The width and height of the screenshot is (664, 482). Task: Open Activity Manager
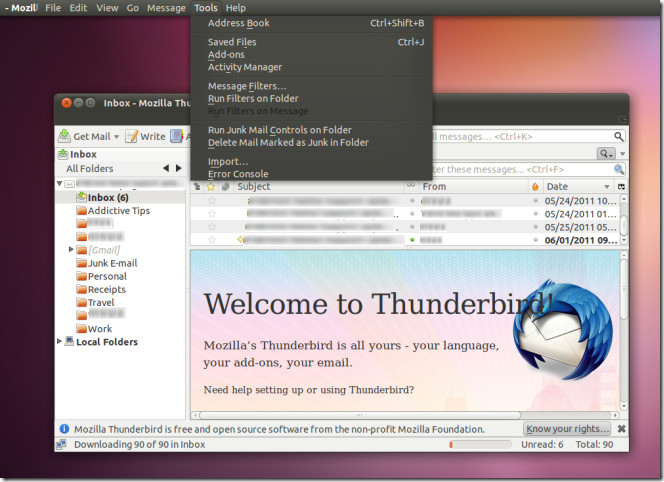point(312,67)
